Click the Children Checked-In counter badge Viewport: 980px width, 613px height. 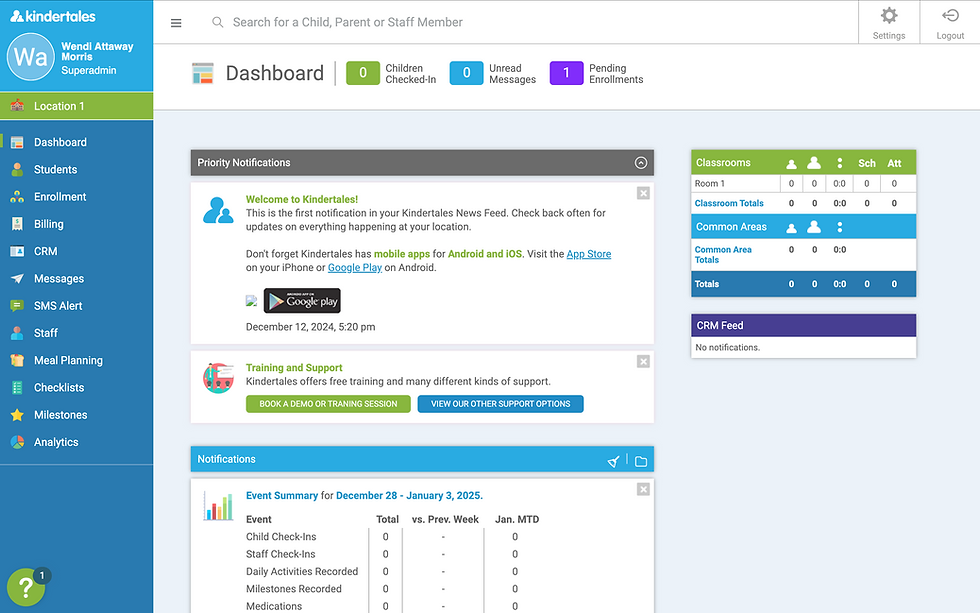tap(362, 73)
